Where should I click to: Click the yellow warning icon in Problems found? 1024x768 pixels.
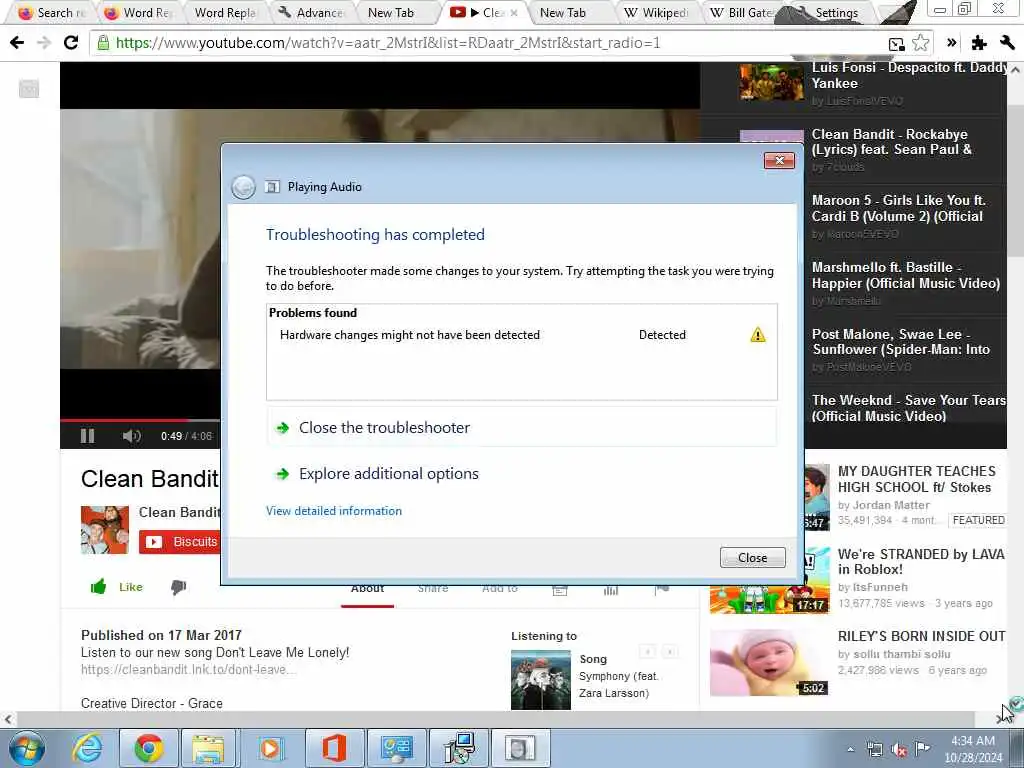coord(758,335)
